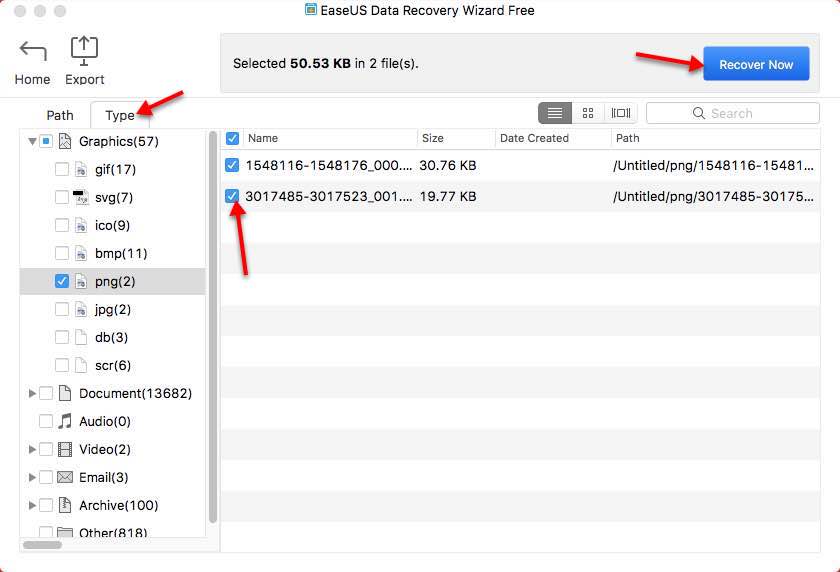
Task: Expand the Video(2) tree node
Action: tap(32, 449)
